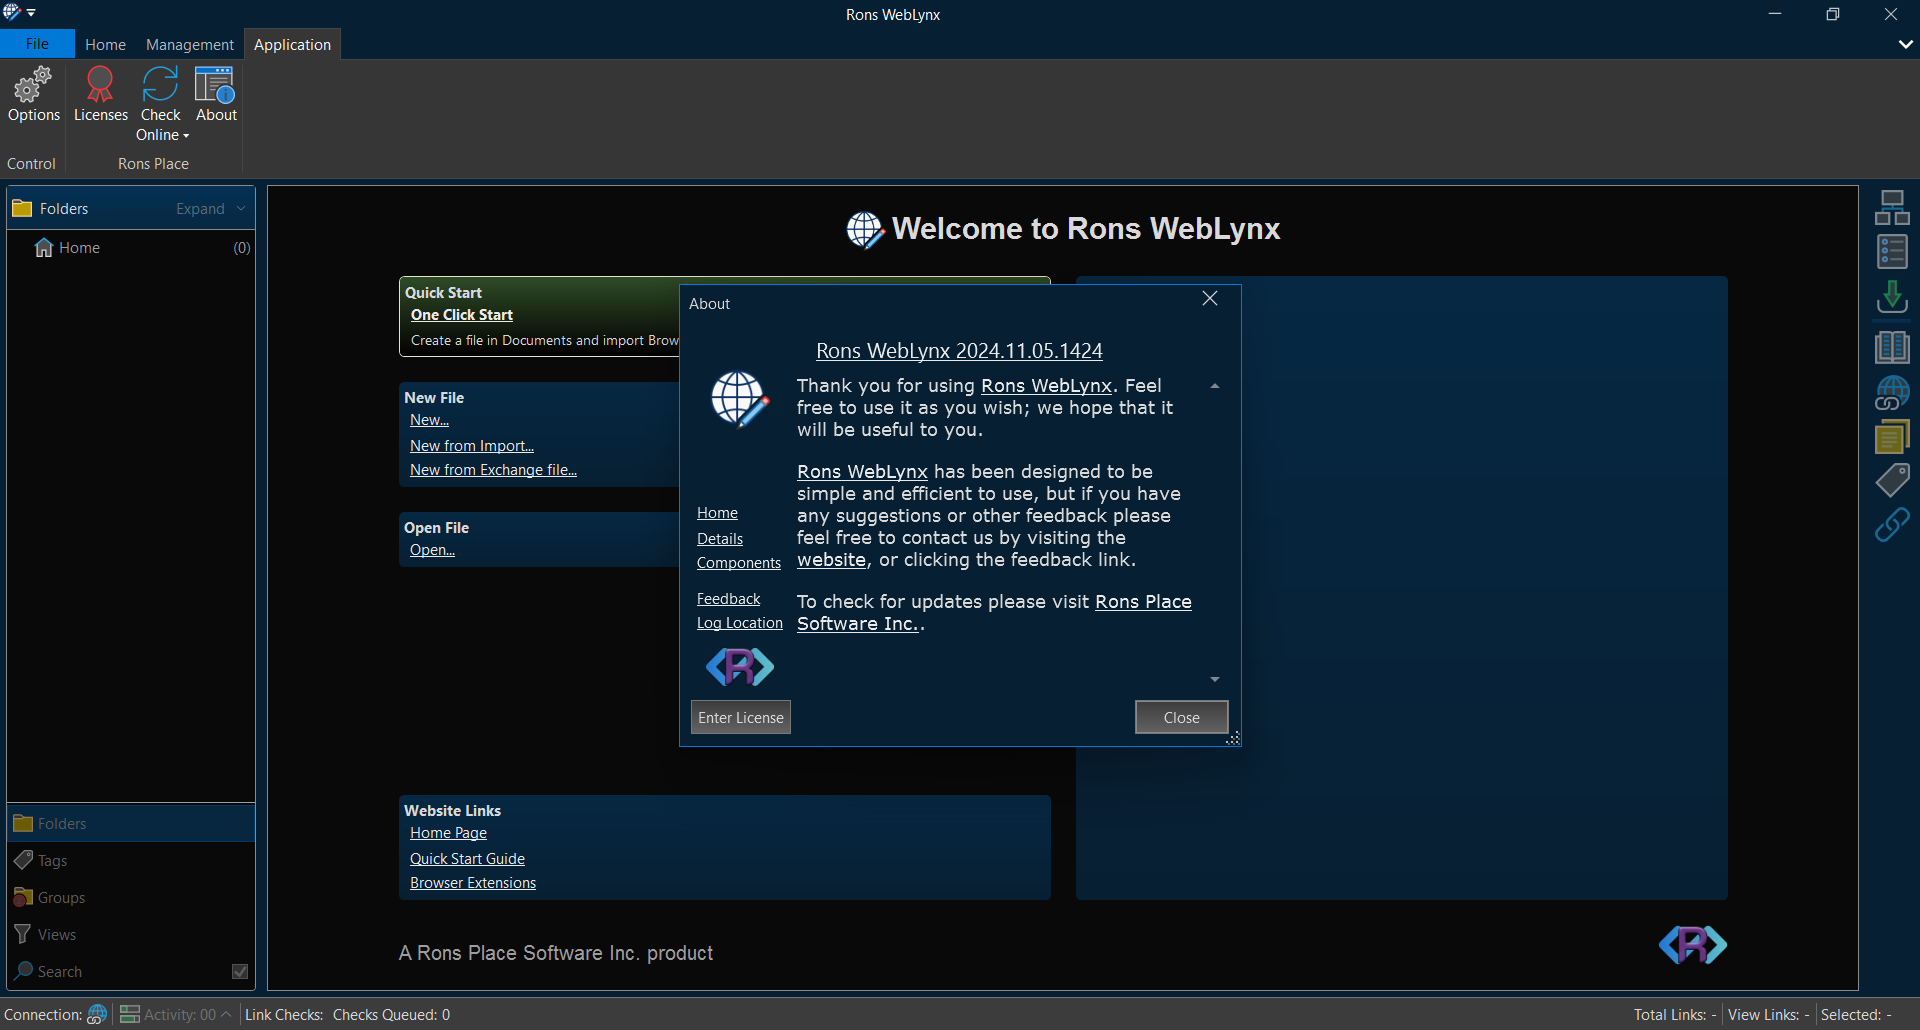Click the Open... link under Open File

click(432, 550)
